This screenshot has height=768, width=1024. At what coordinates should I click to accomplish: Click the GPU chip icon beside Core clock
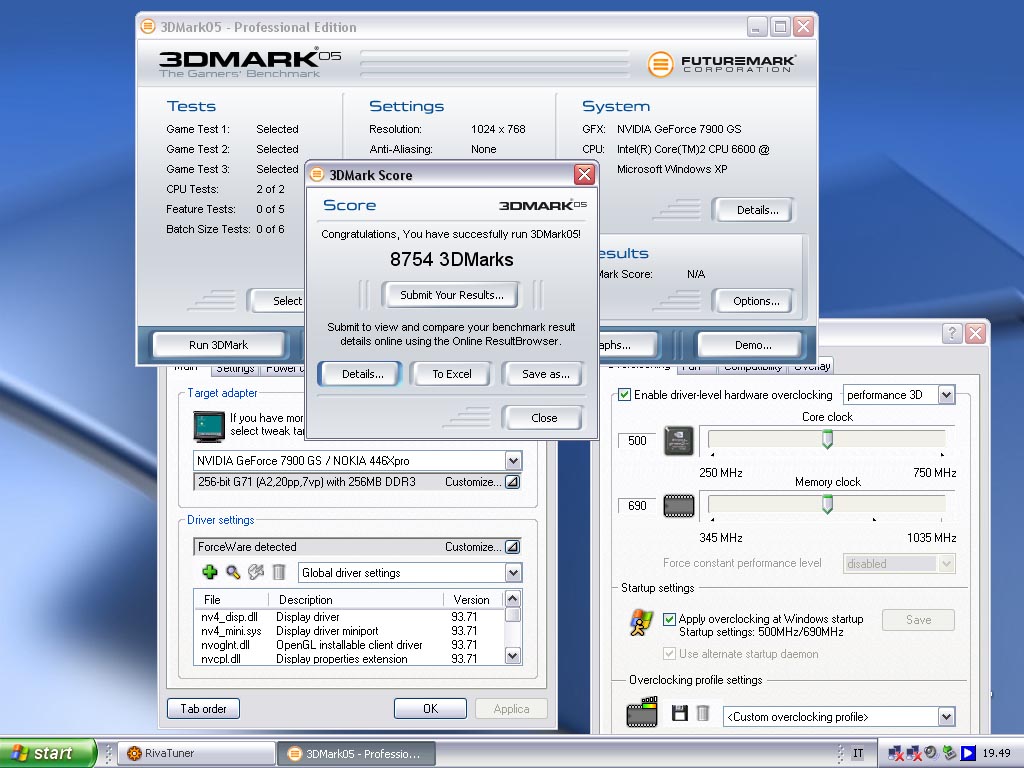point(679,441)
